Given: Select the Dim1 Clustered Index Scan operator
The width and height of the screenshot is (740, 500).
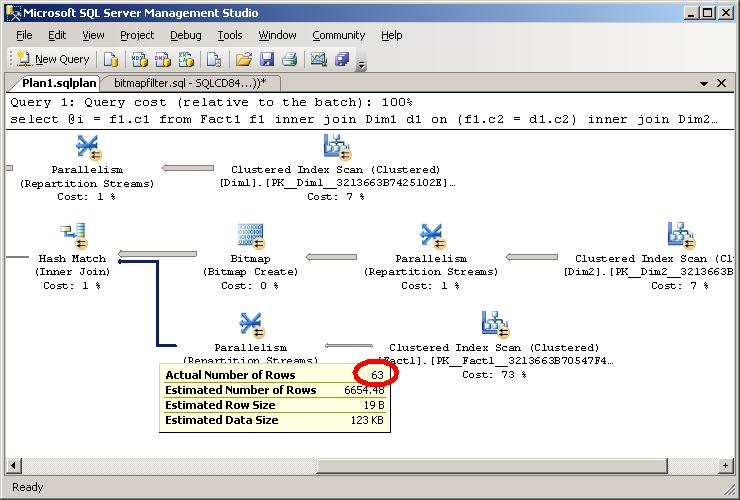Looking at the screenshot, I should (x=337, y=168).
